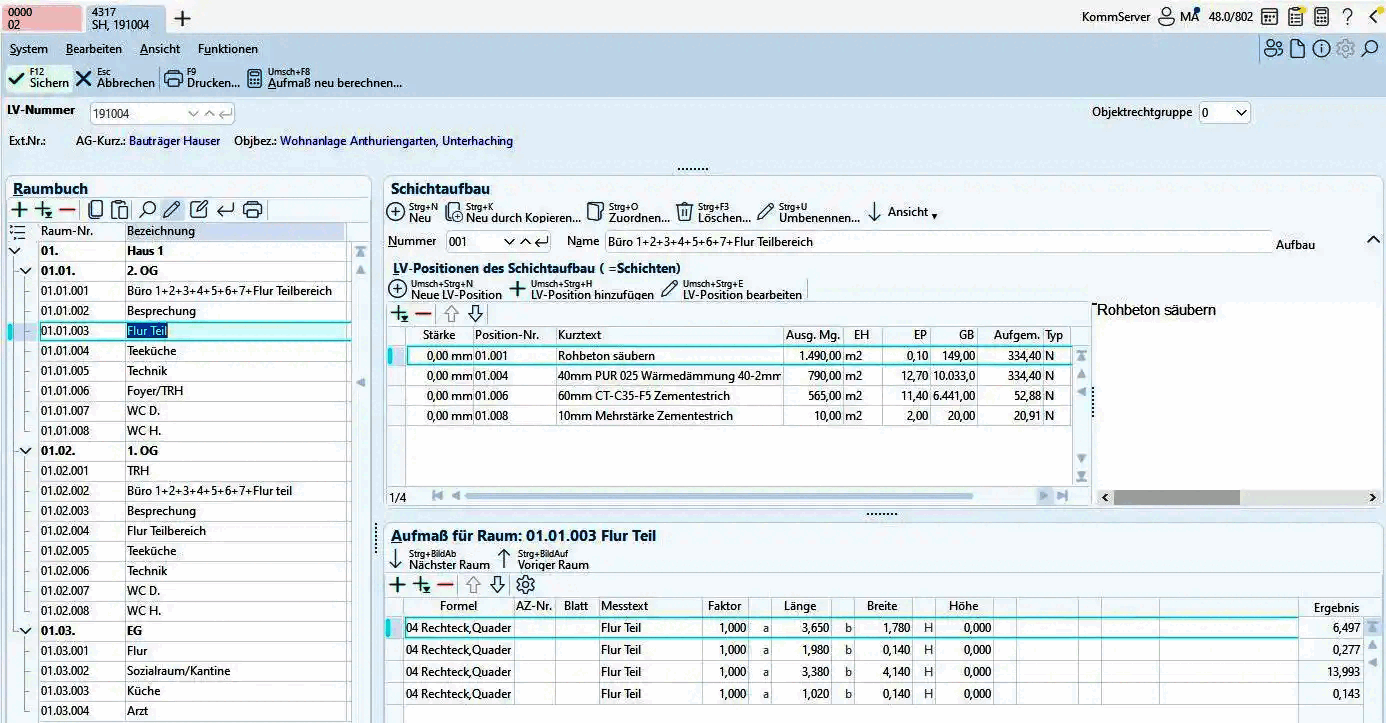Viewport: 1386px width, 723px height.
Task: Toggle edit mode pencil in Raumbuch toolbar
Action: [x=172, y=210]
